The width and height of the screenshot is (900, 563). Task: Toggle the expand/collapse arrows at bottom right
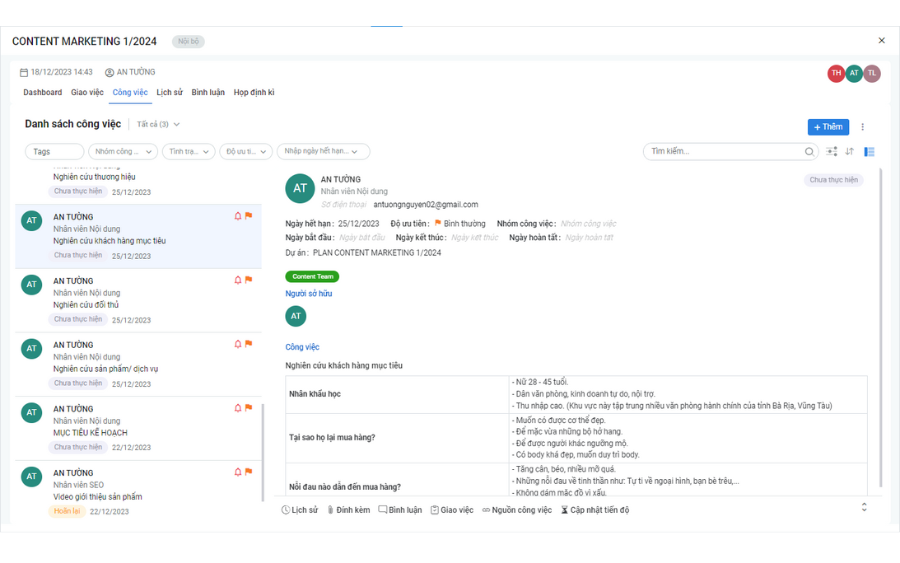(864, 507)
